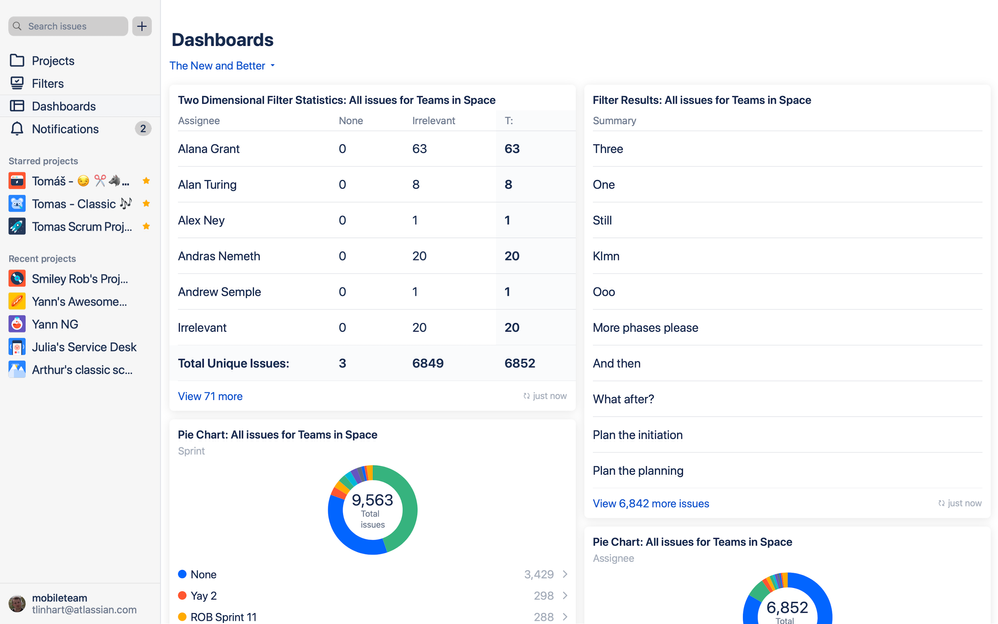Open Notifications in the sidebar

tap(80, 129)
